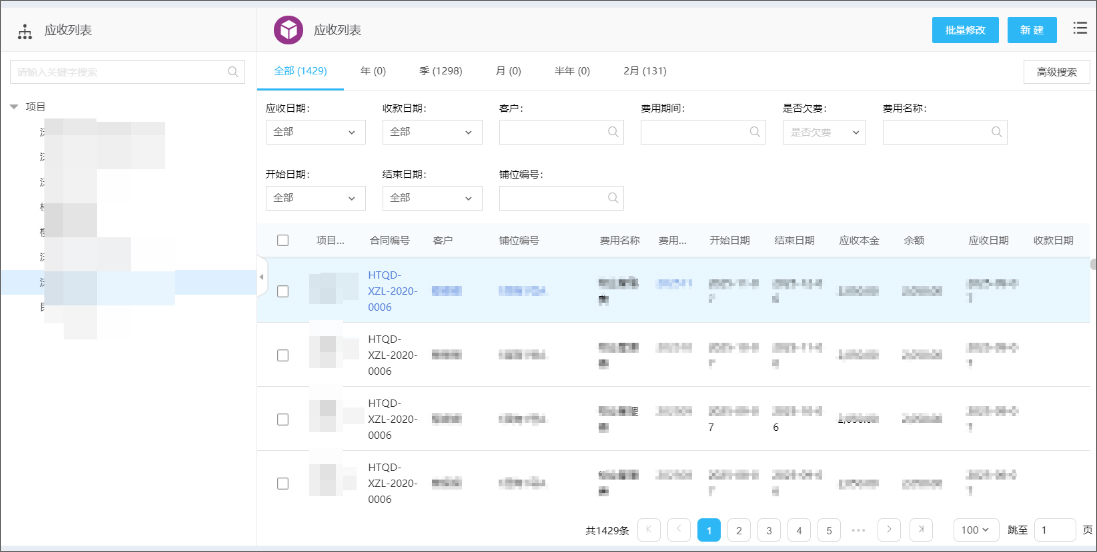The height and width of the screenshot is (552, 1097).
Task: Click the 客户 column header
Action: coord(443,240)
